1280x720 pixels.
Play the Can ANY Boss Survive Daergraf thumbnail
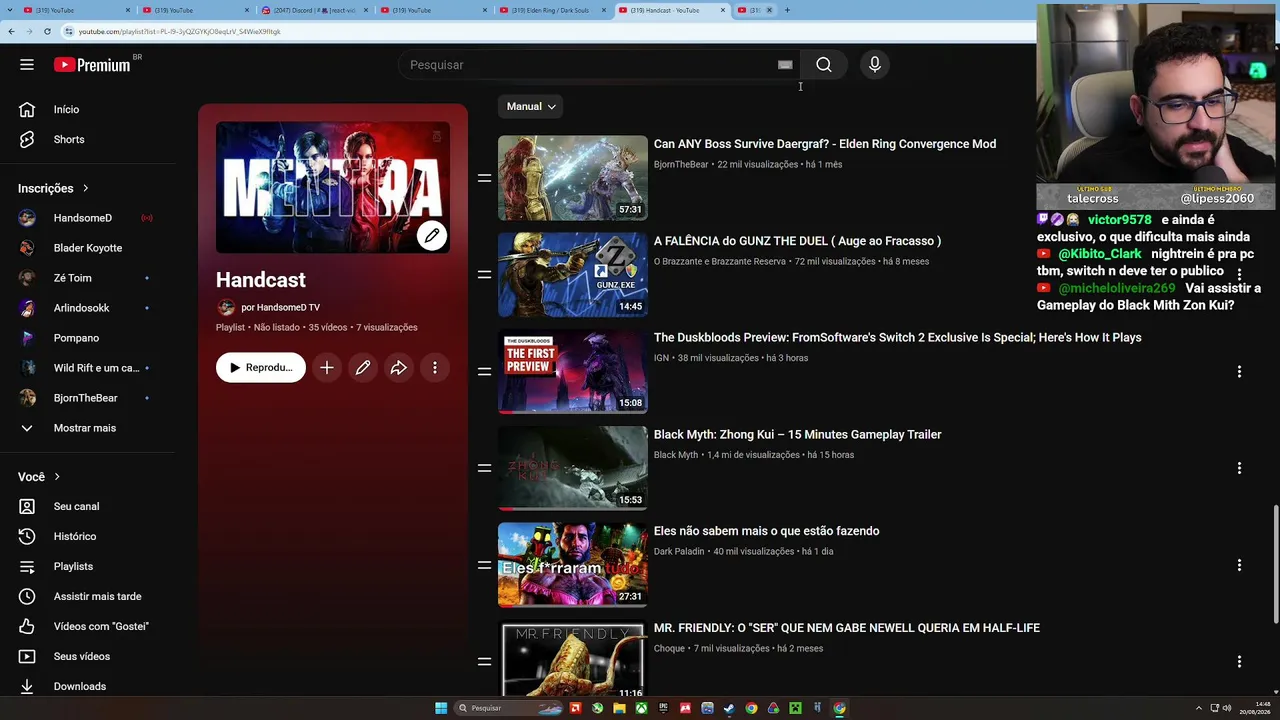tap(573, 178)
